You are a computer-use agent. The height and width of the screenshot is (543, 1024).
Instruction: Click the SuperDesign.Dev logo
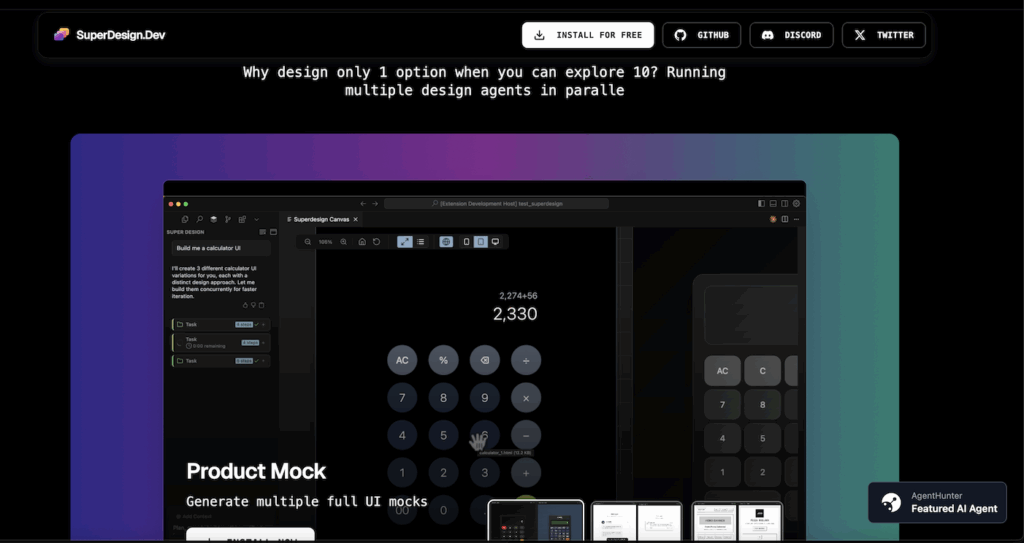110,35
